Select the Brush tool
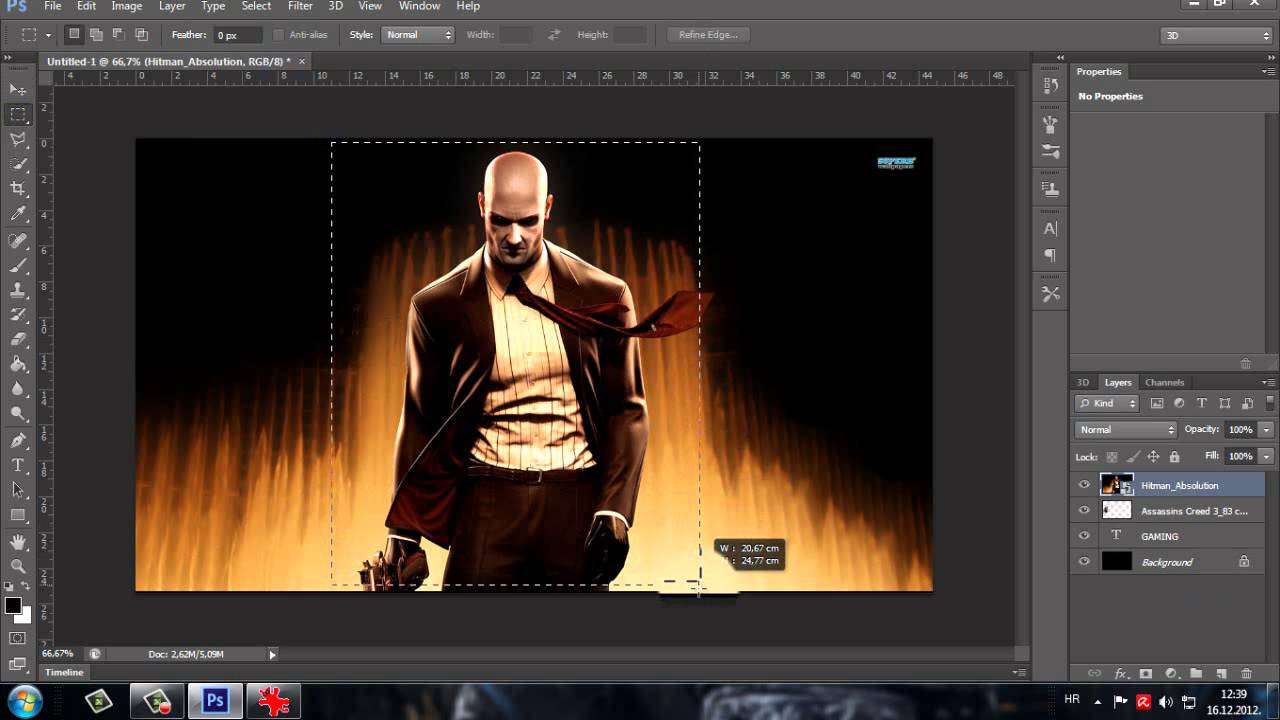Screen dimensions: 1280x720 point(18,266)
